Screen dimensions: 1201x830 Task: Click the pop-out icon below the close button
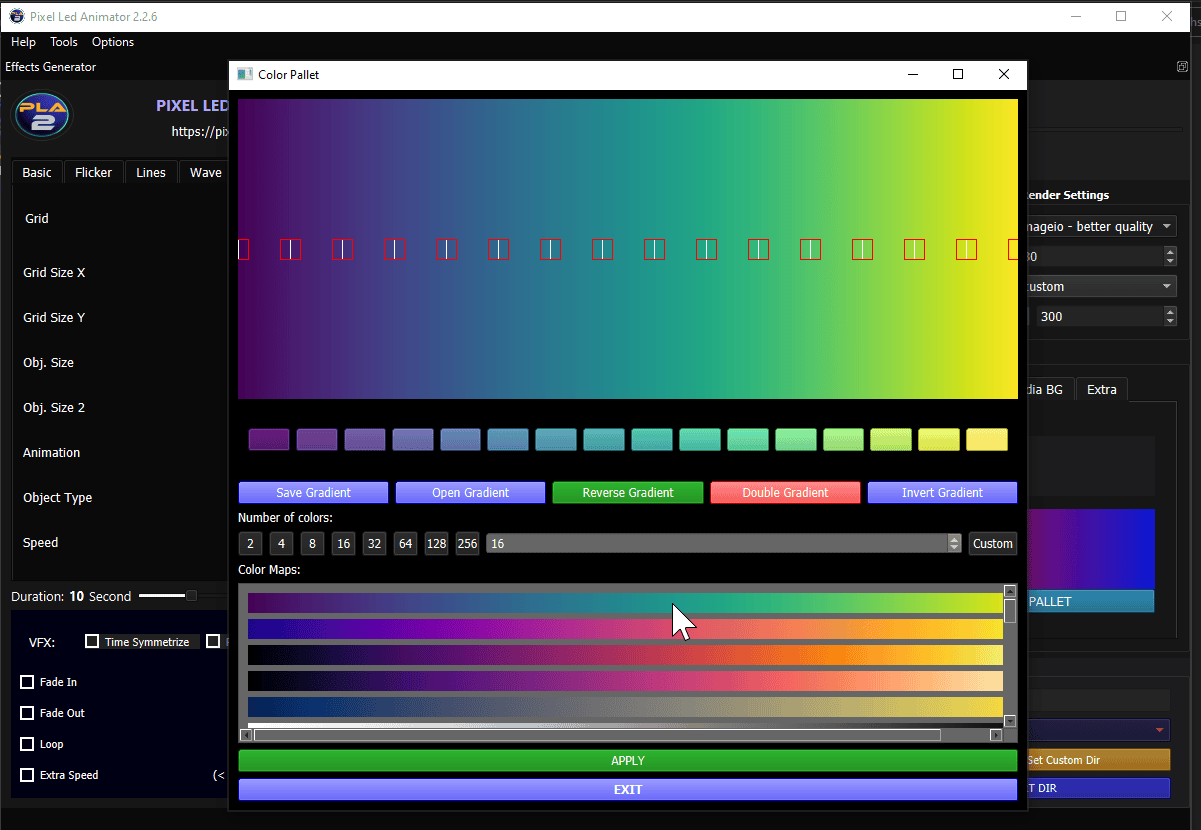click(1181, 65)
